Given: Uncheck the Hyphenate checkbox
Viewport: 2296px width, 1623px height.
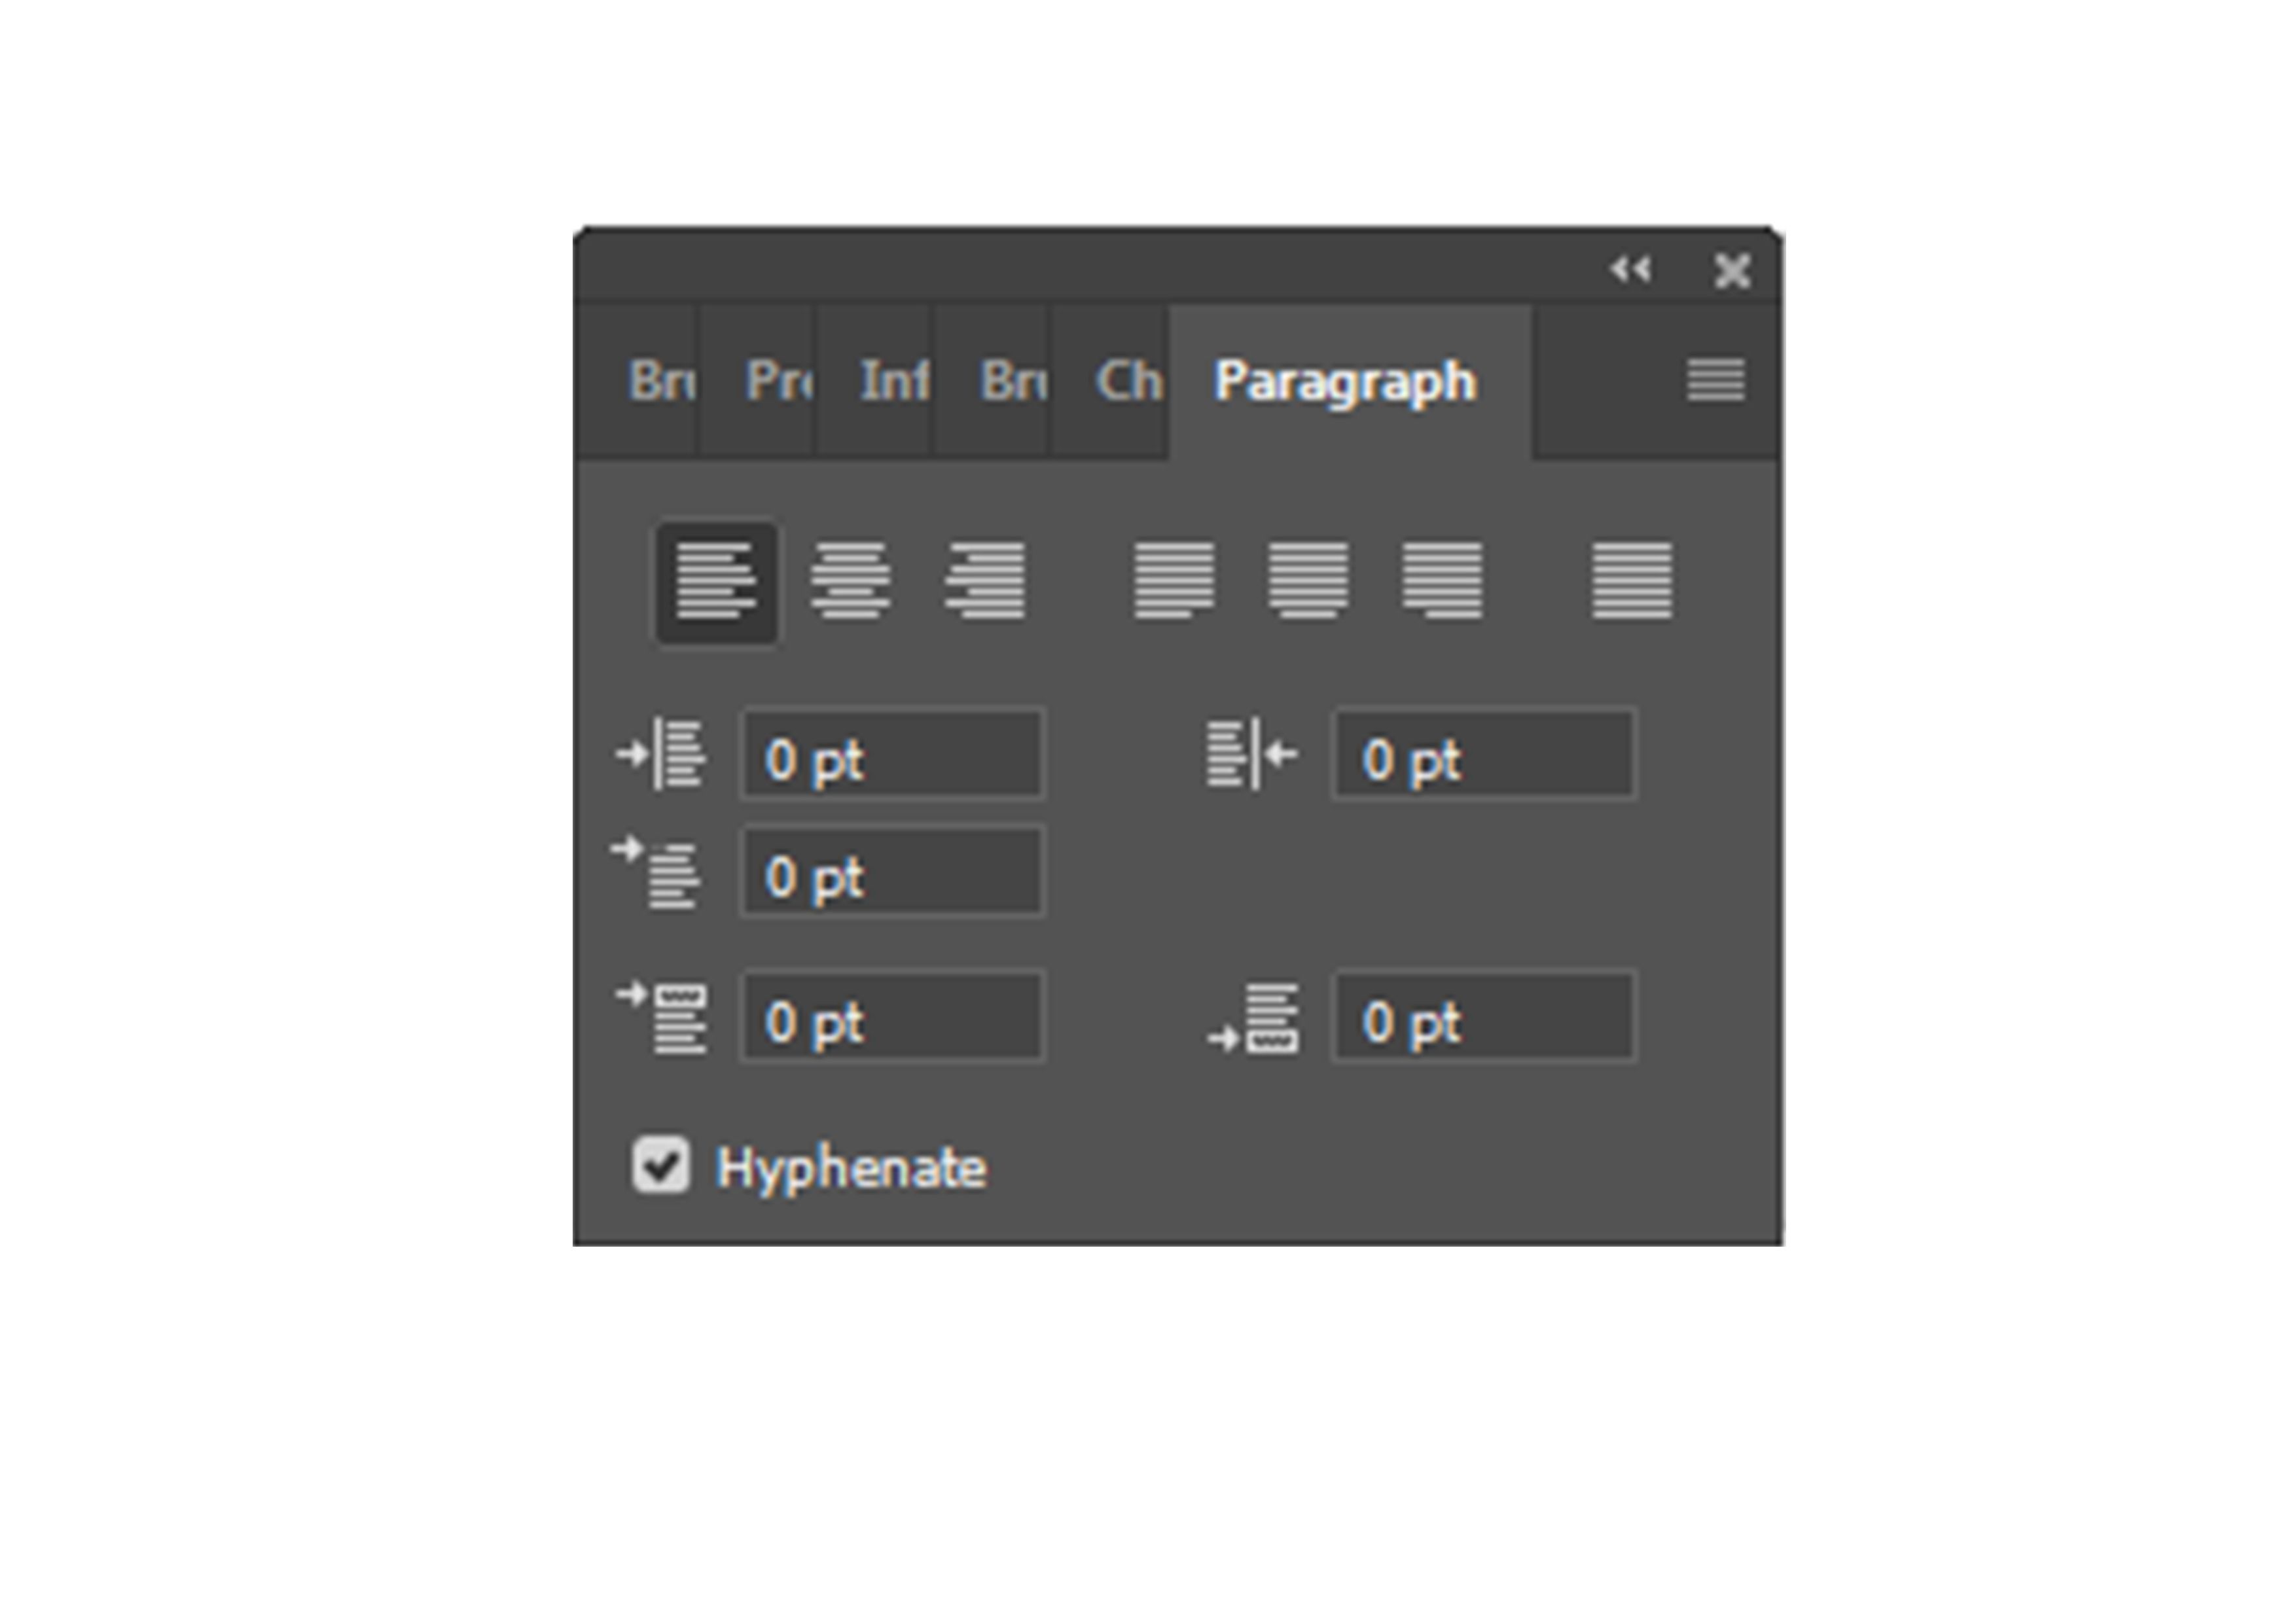Looking at the screenshot, I should tap(661, 1164).
